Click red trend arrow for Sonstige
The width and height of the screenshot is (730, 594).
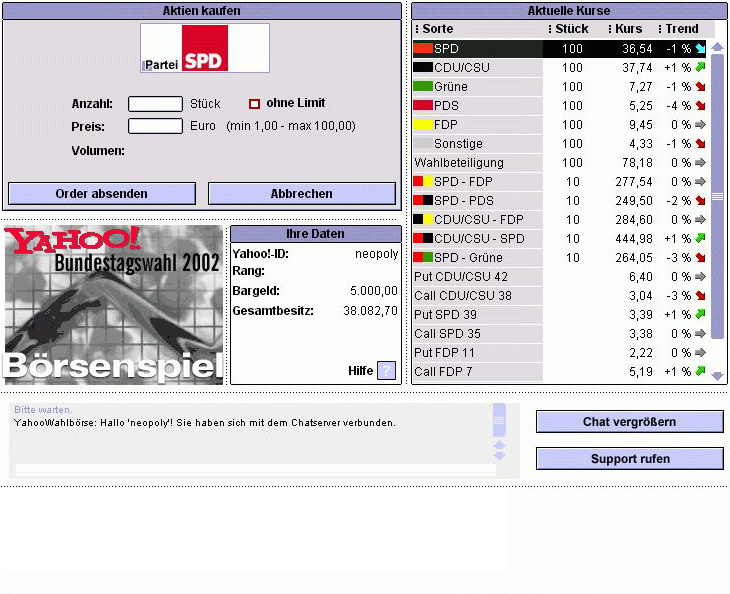click(700, 143)
